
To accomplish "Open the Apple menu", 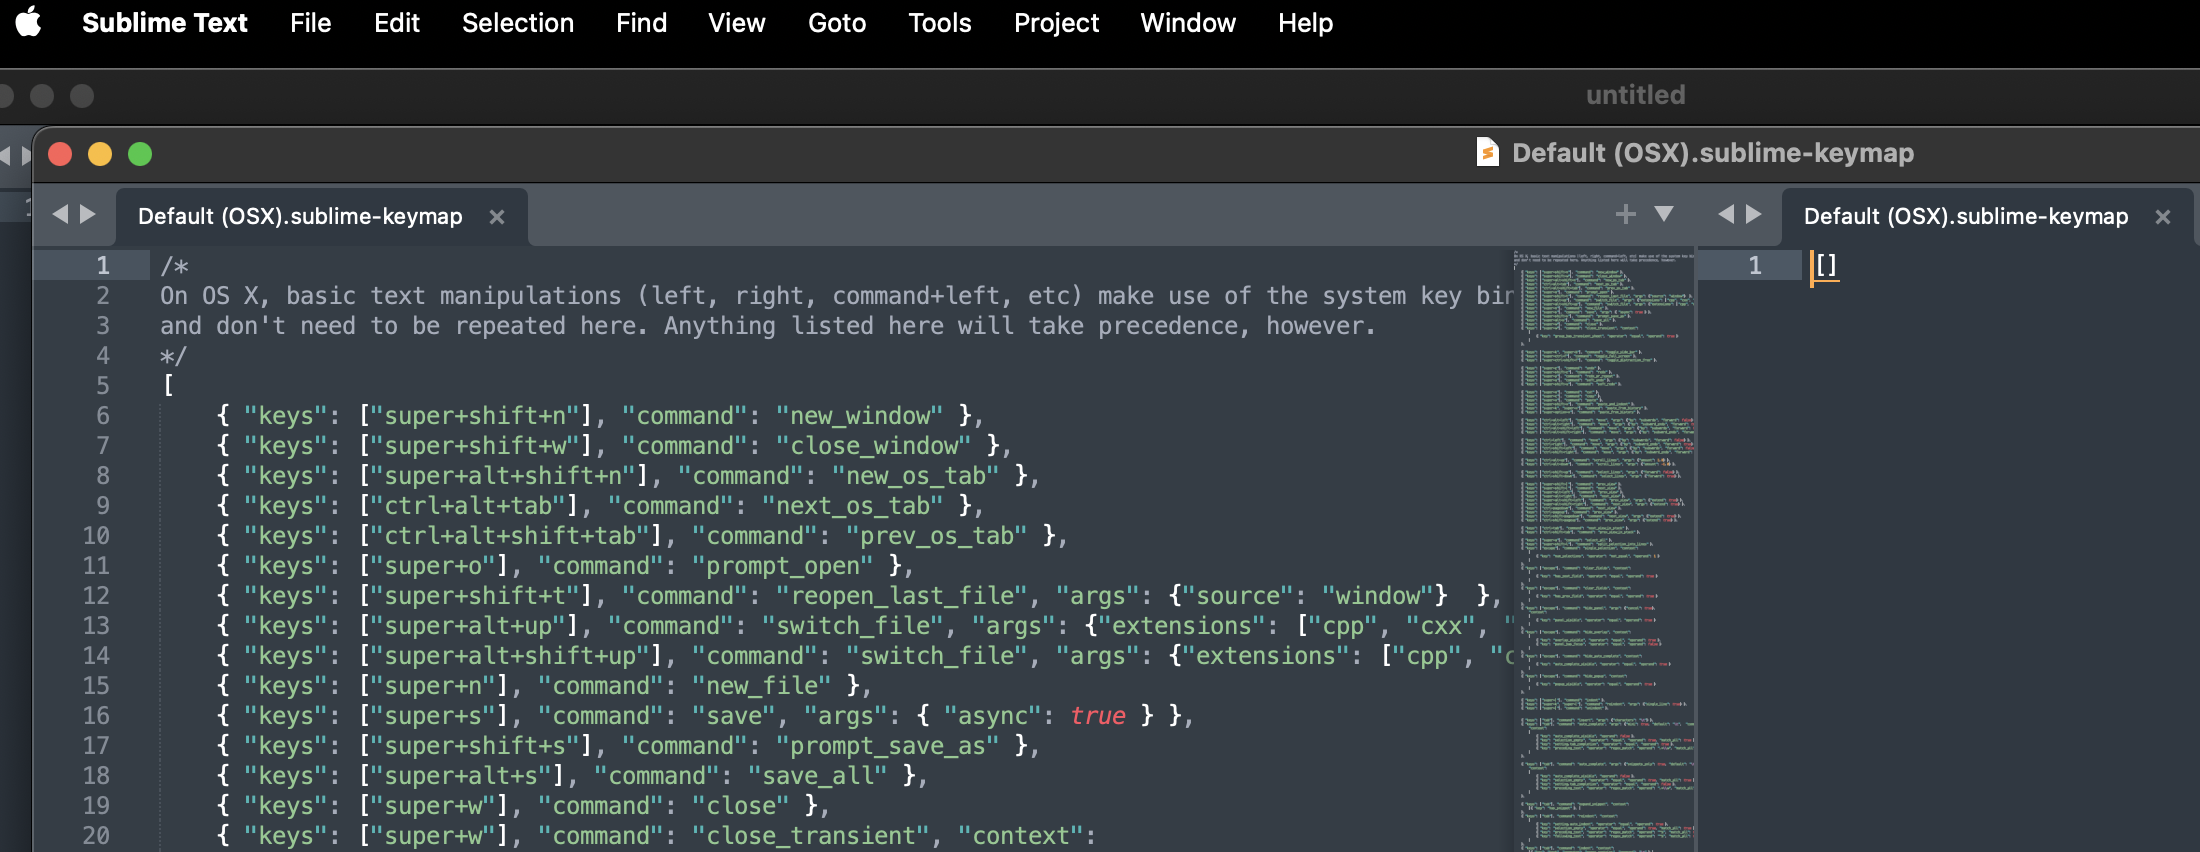I will [x=29, y=22].
